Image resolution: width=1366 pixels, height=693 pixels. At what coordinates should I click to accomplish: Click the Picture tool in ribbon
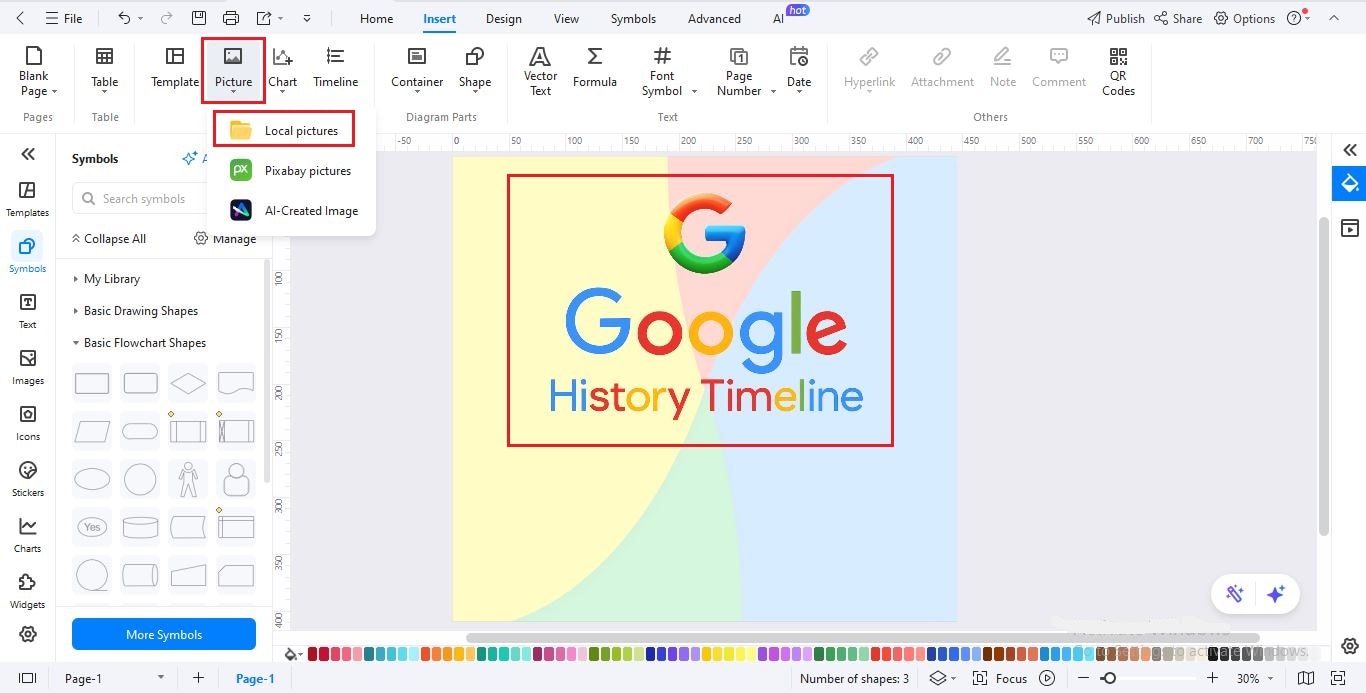point(233,69)
